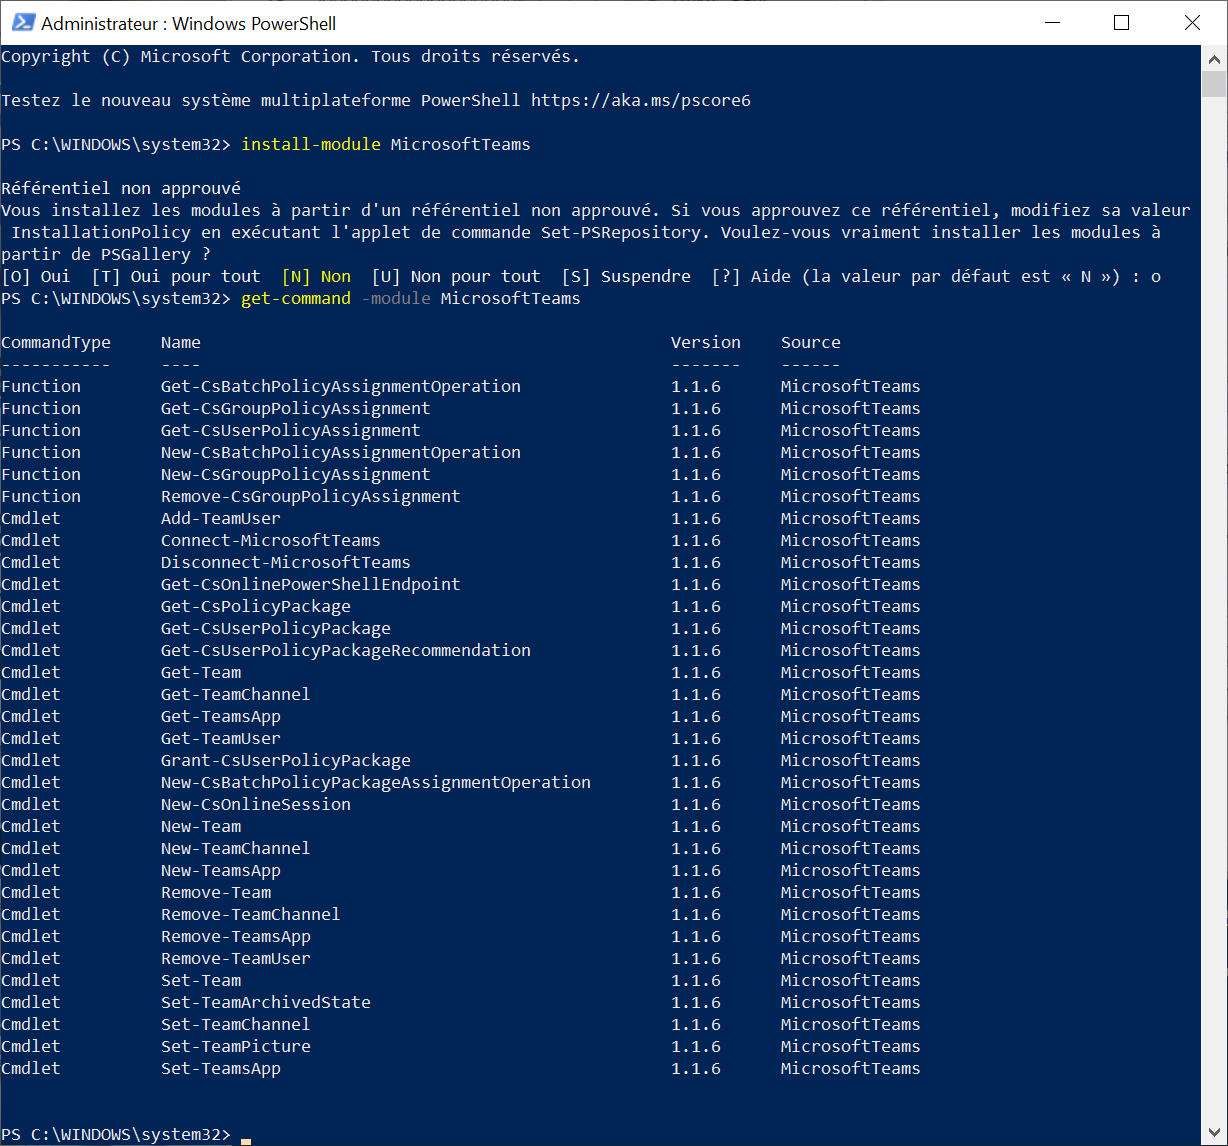
Task: Click the '[N] Non' default option text
Action: tap(316, 276)
